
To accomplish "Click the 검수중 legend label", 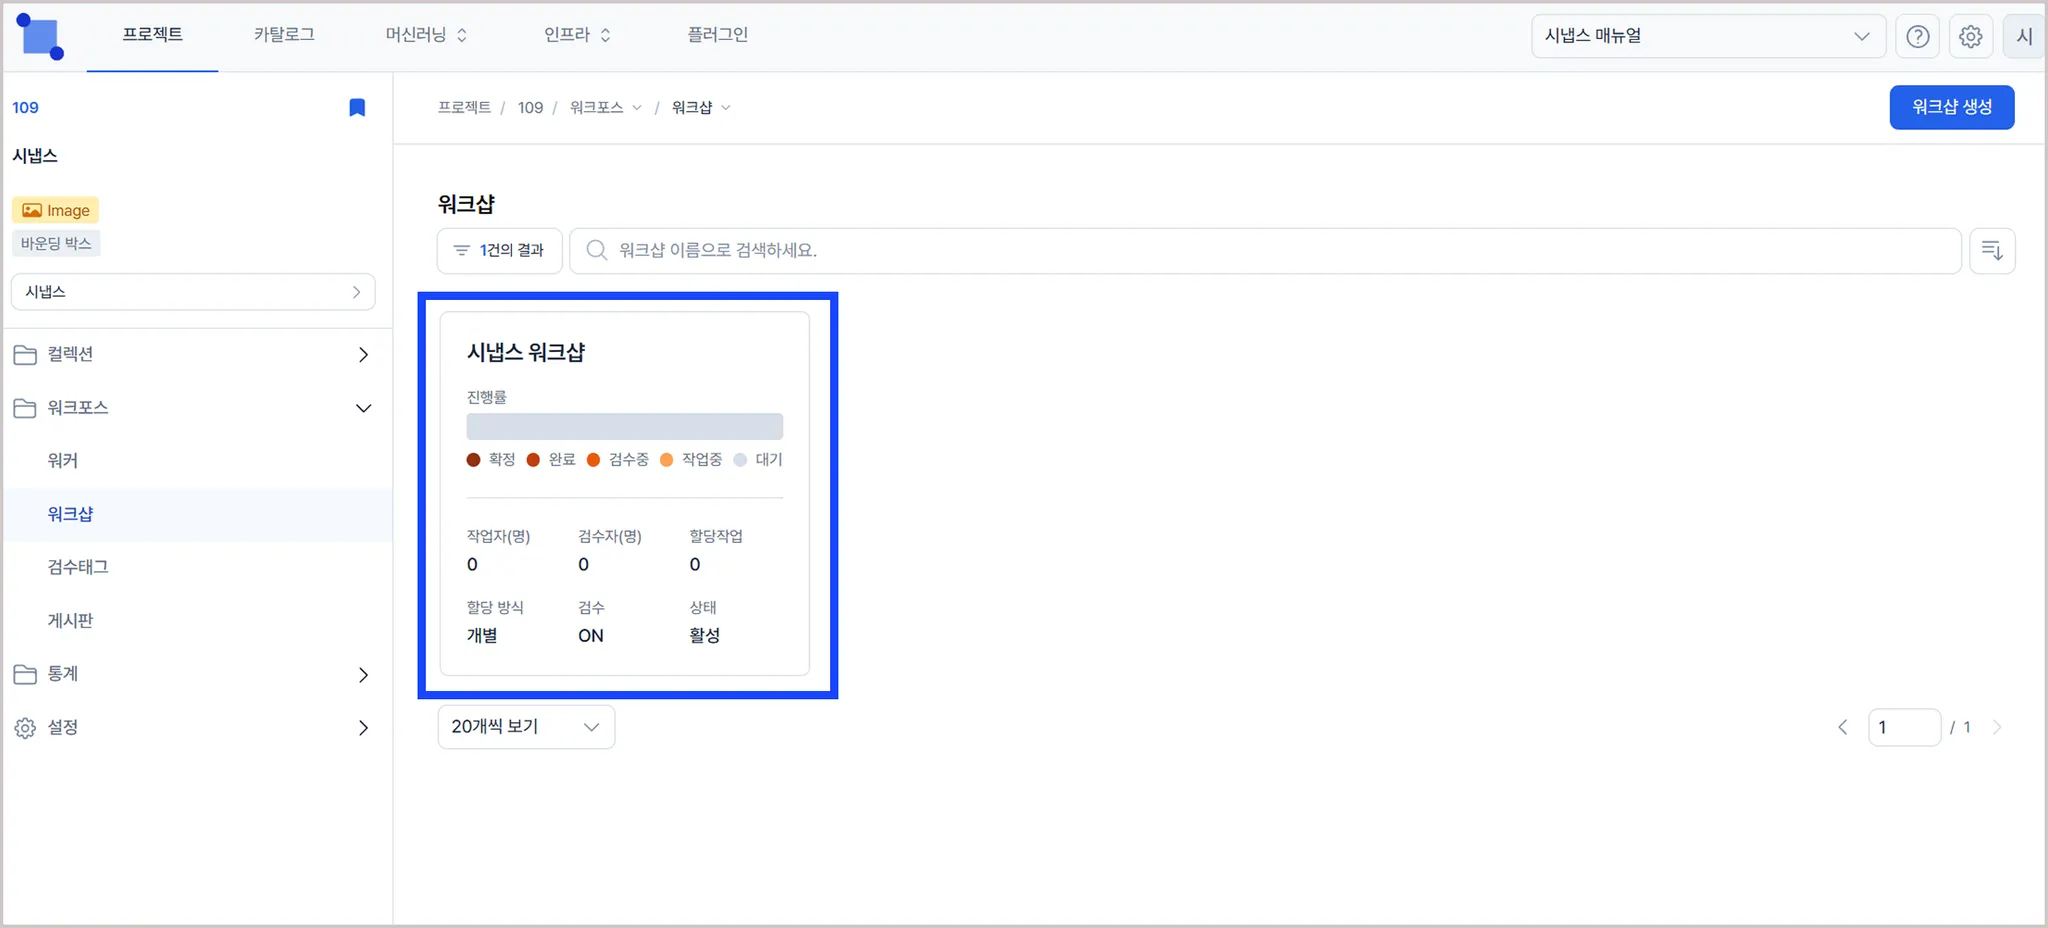I will point(628,460).
